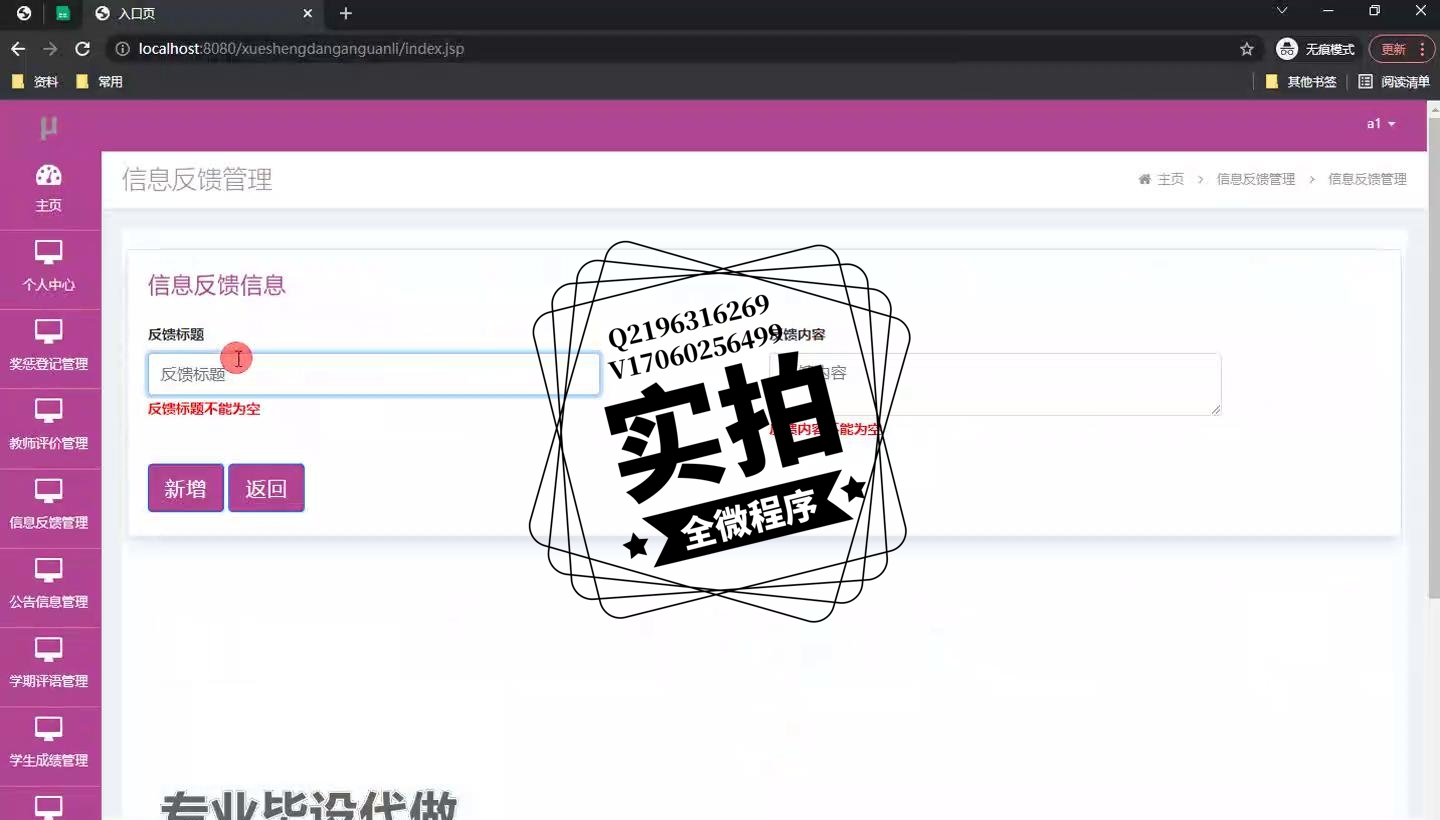
Task: Click the browser forward arrow
Action: (50, 49)
